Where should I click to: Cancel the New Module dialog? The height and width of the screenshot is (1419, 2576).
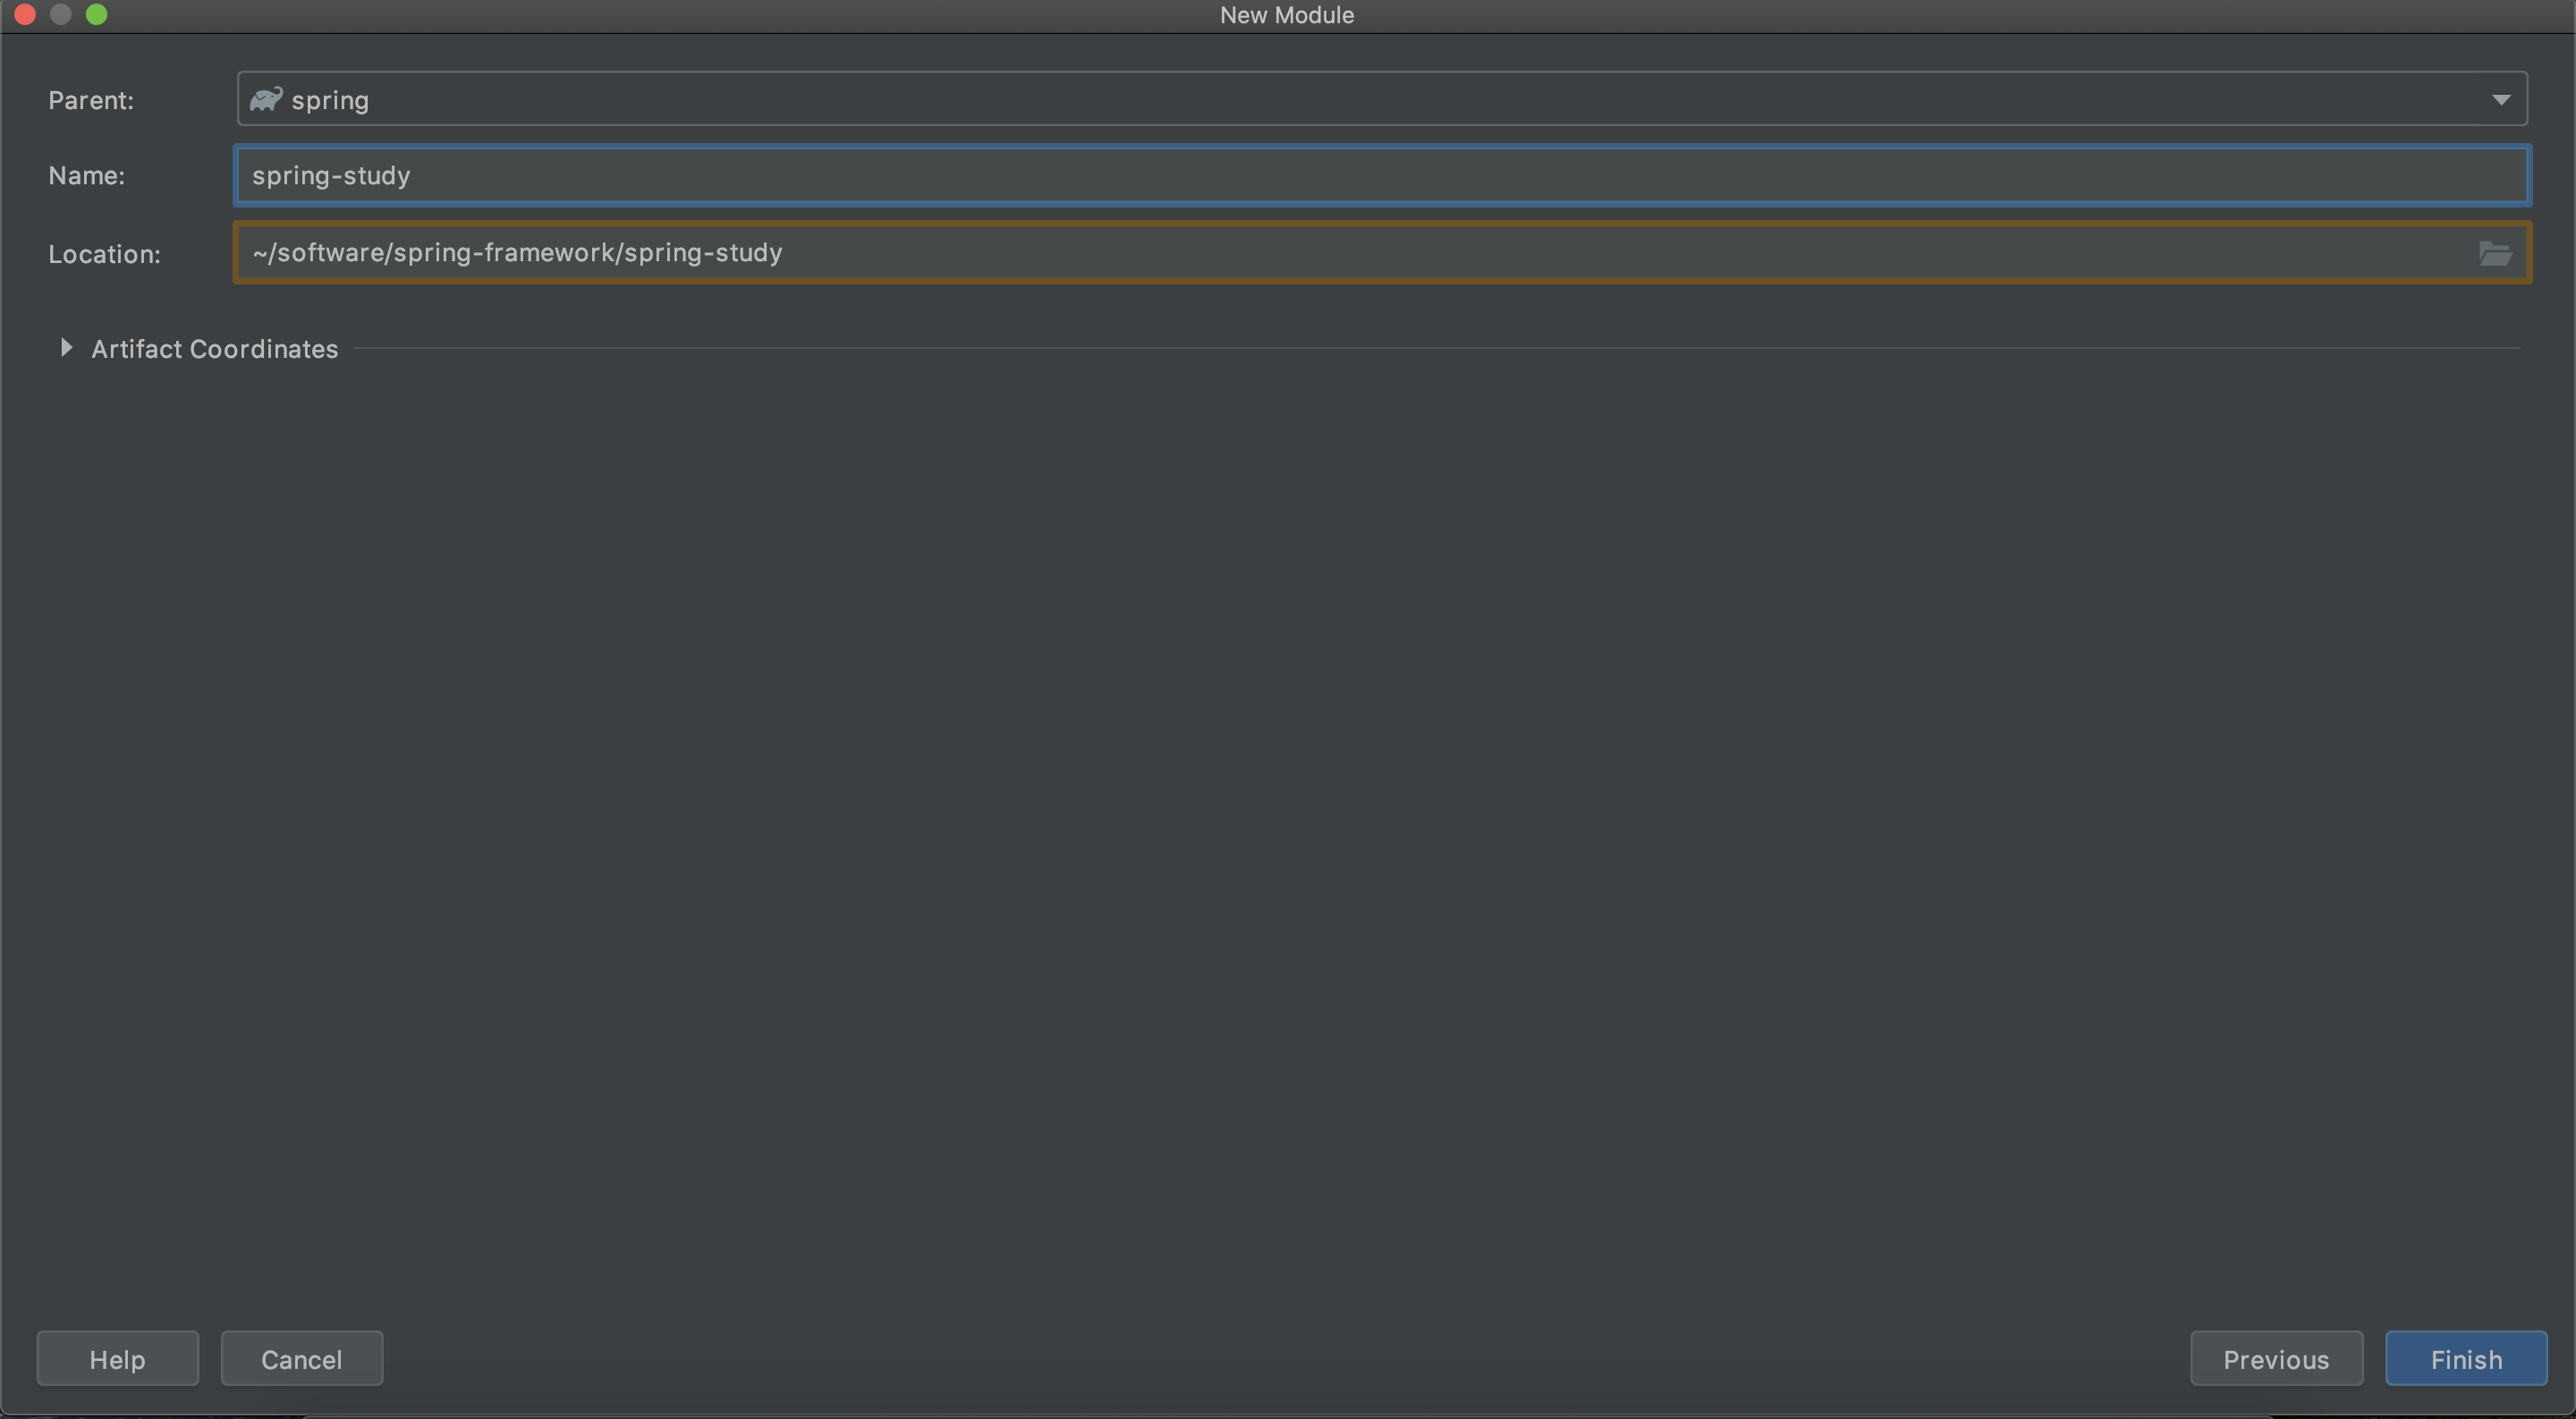coord(302,1358)
